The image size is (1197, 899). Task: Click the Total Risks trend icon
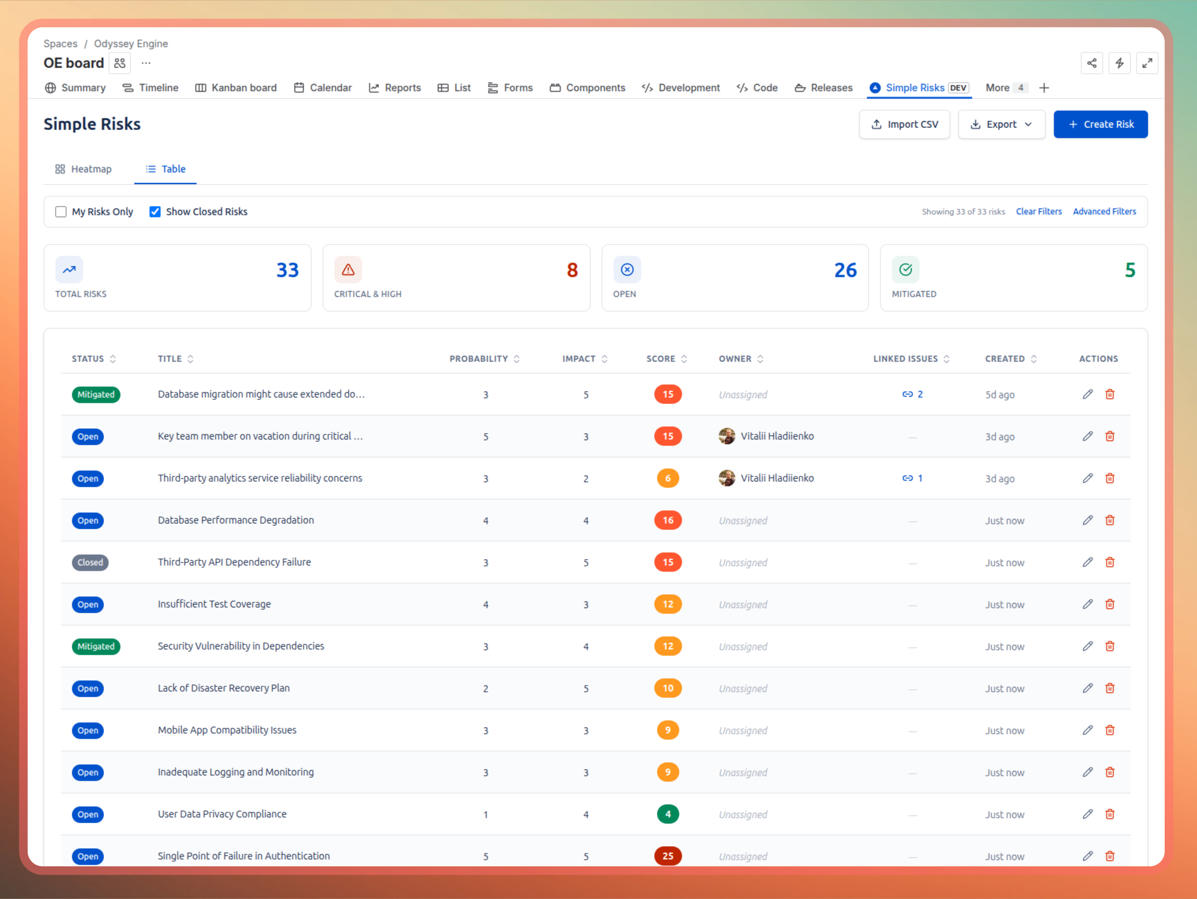coord(69,269)
